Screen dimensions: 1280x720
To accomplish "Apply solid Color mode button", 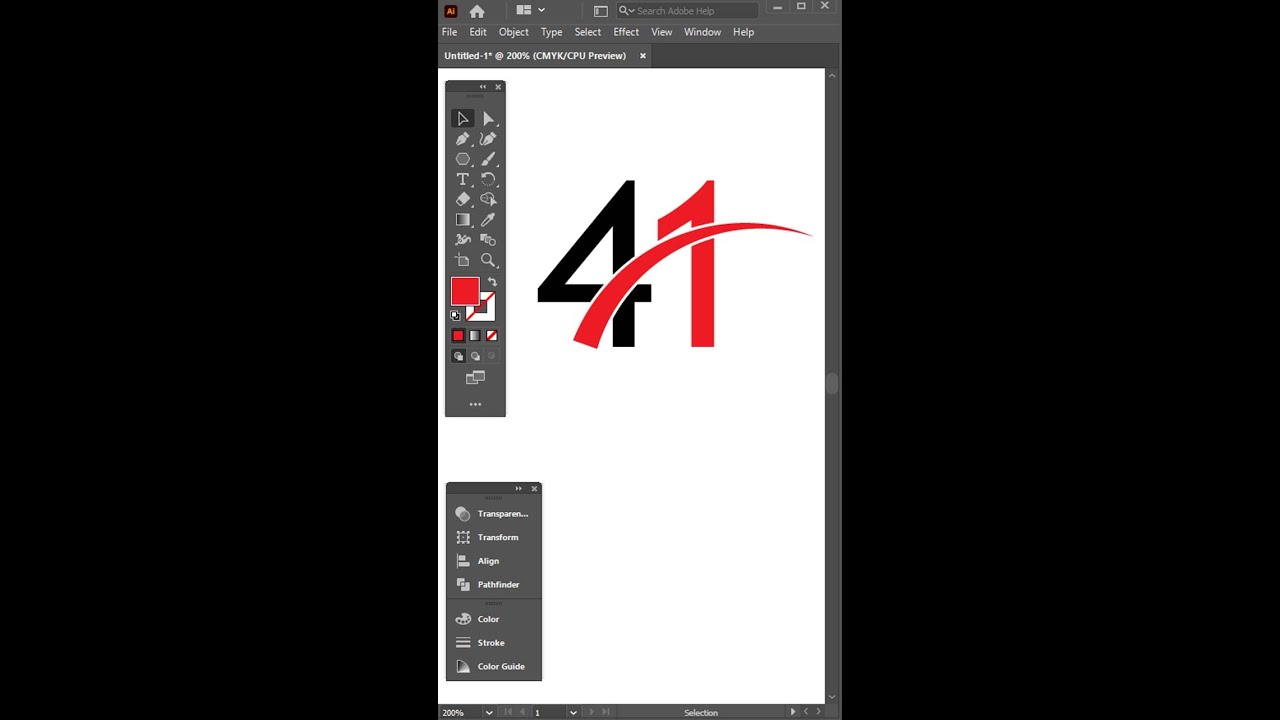I will (458, 336).
